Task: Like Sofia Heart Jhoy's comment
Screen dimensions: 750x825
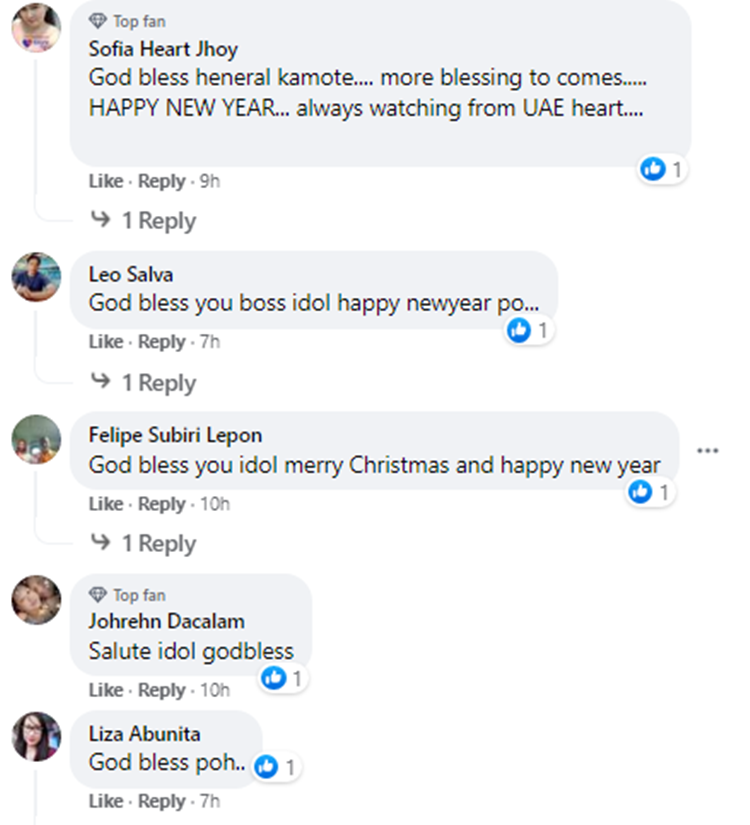Action: [105, 181]
